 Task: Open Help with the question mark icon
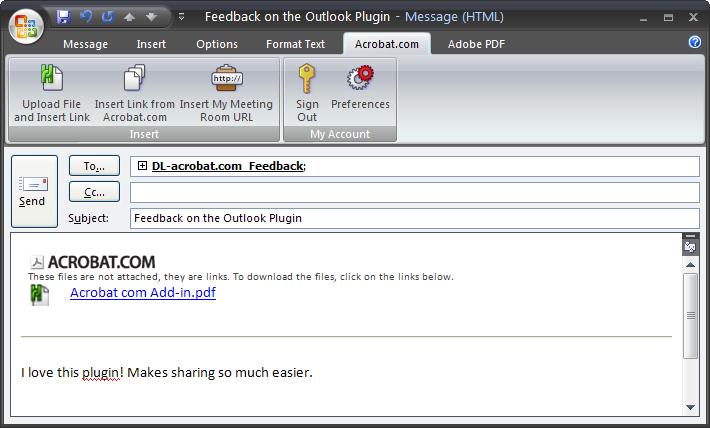click(695, 42)
